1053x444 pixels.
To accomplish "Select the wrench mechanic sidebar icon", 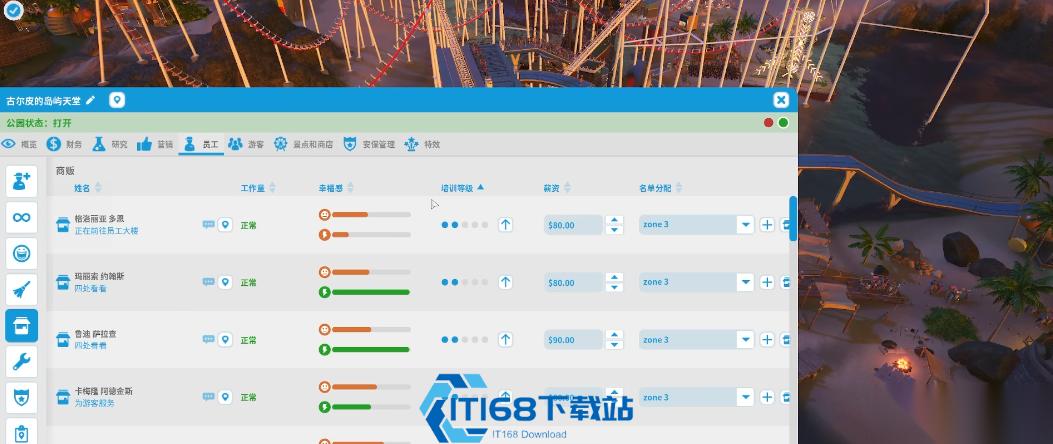I will [21, 362].
